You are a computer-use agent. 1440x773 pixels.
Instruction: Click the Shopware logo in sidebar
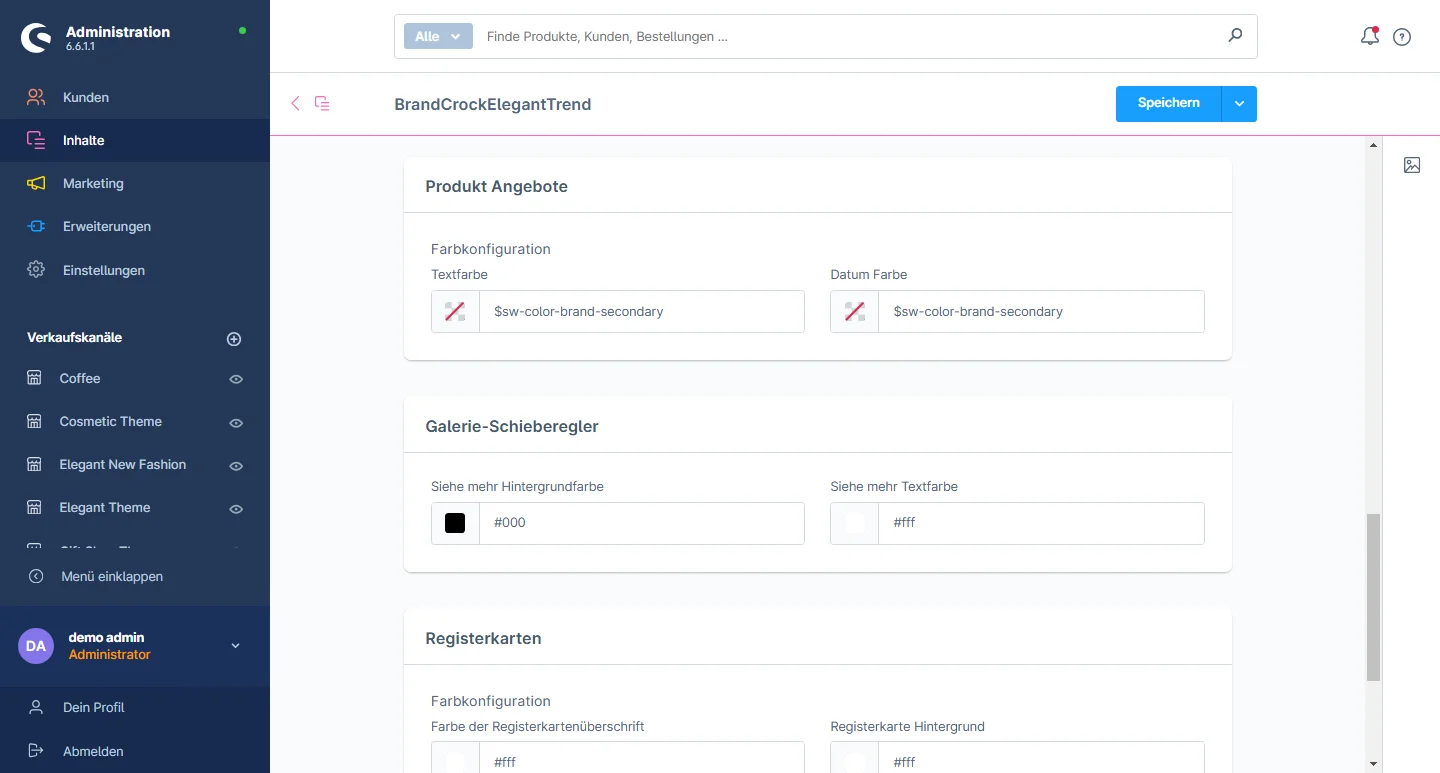point(37,38)
